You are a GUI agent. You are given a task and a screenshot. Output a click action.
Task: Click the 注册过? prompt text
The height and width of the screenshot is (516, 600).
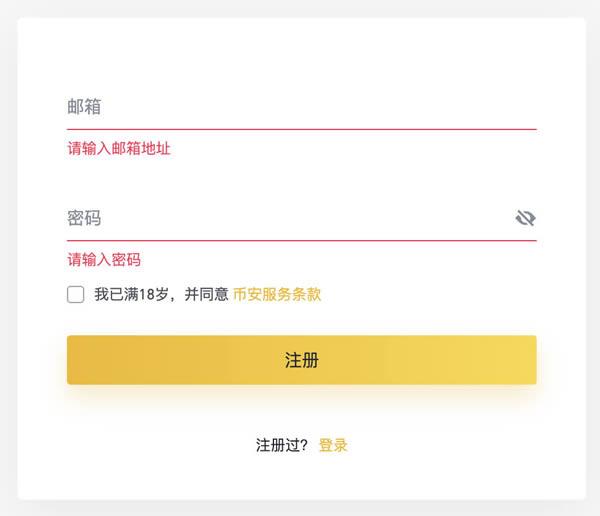coord(282,445)
